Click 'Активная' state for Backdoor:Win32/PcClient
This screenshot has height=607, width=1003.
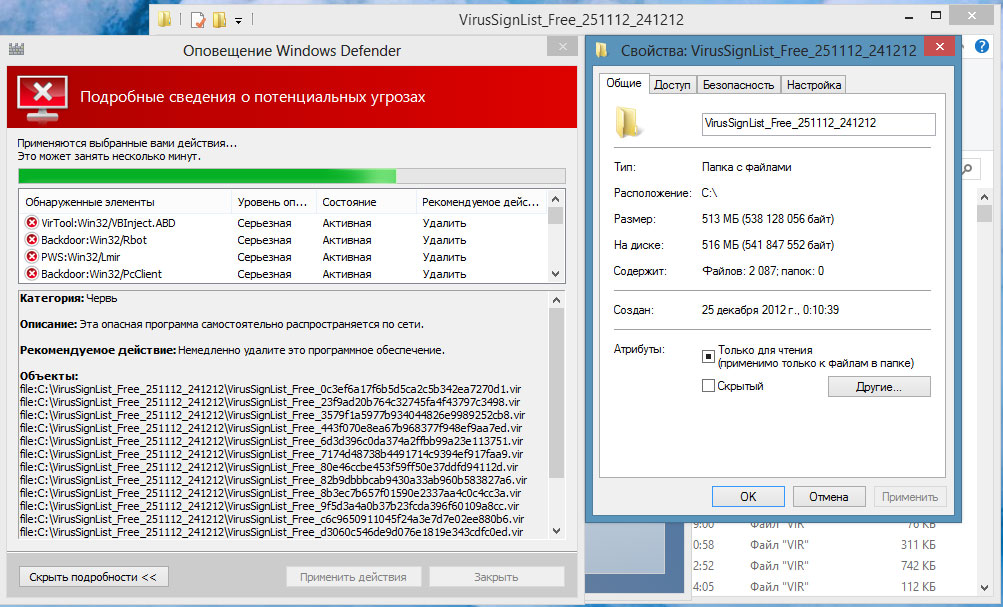point(347,274)
